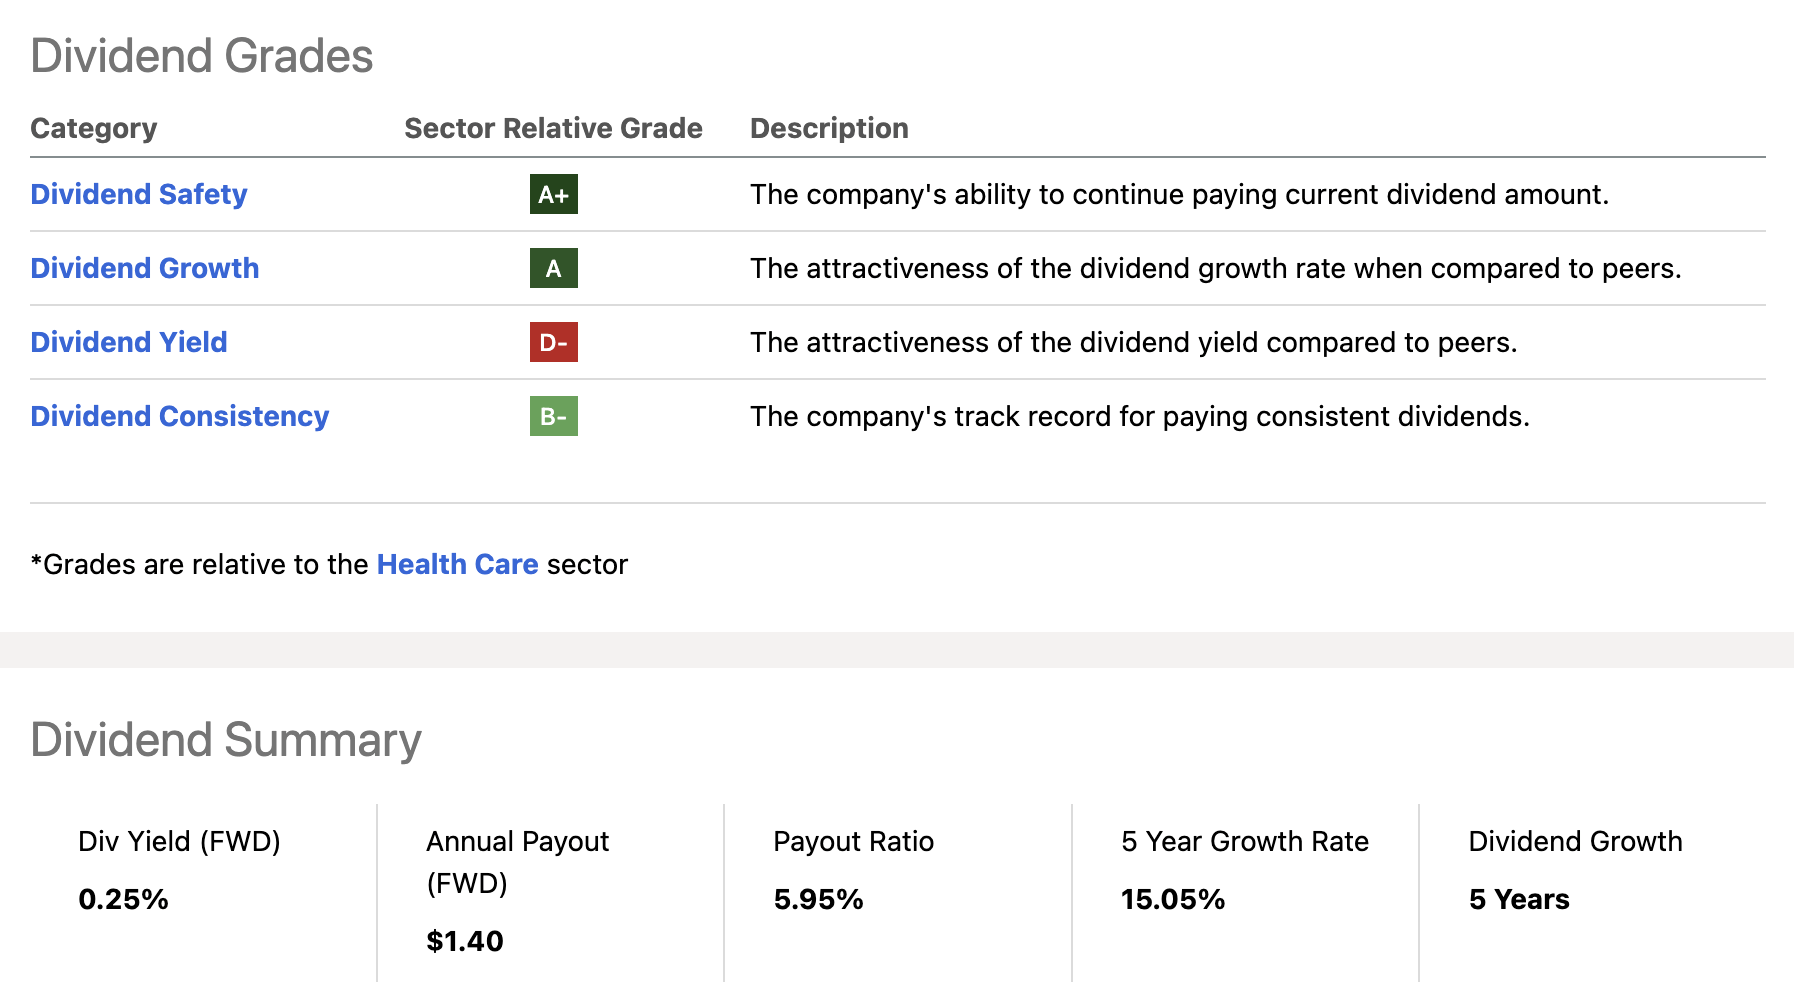The height and width of the screenshot is (1004, 1794).
Task: Click the red D- grade badge
Action: (553, 342)
